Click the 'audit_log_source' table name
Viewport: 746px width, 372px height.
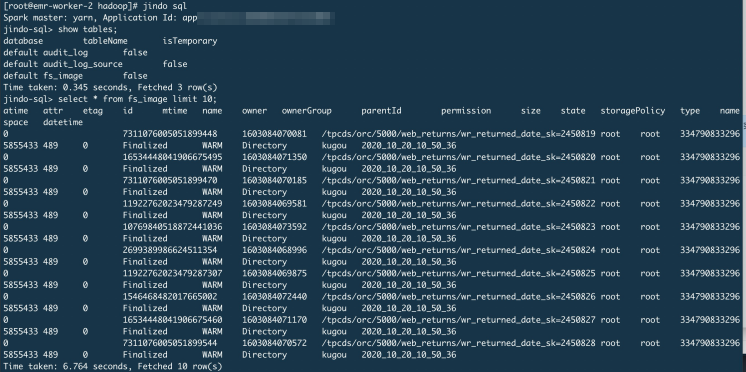(x=83, y=64)
